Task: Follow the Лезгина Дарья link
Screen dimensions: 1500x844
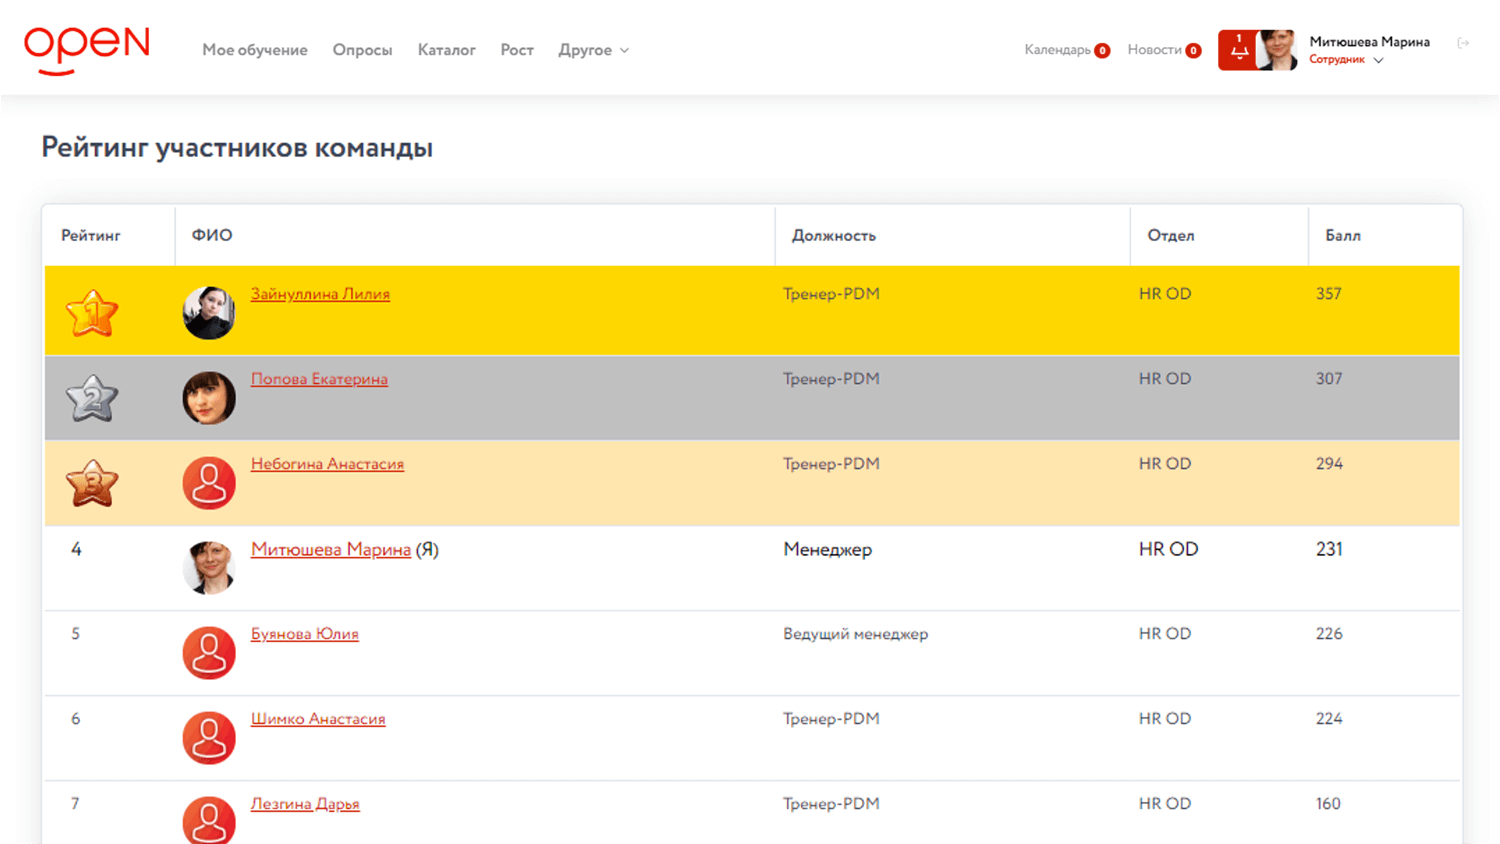Action: point(305,804)
